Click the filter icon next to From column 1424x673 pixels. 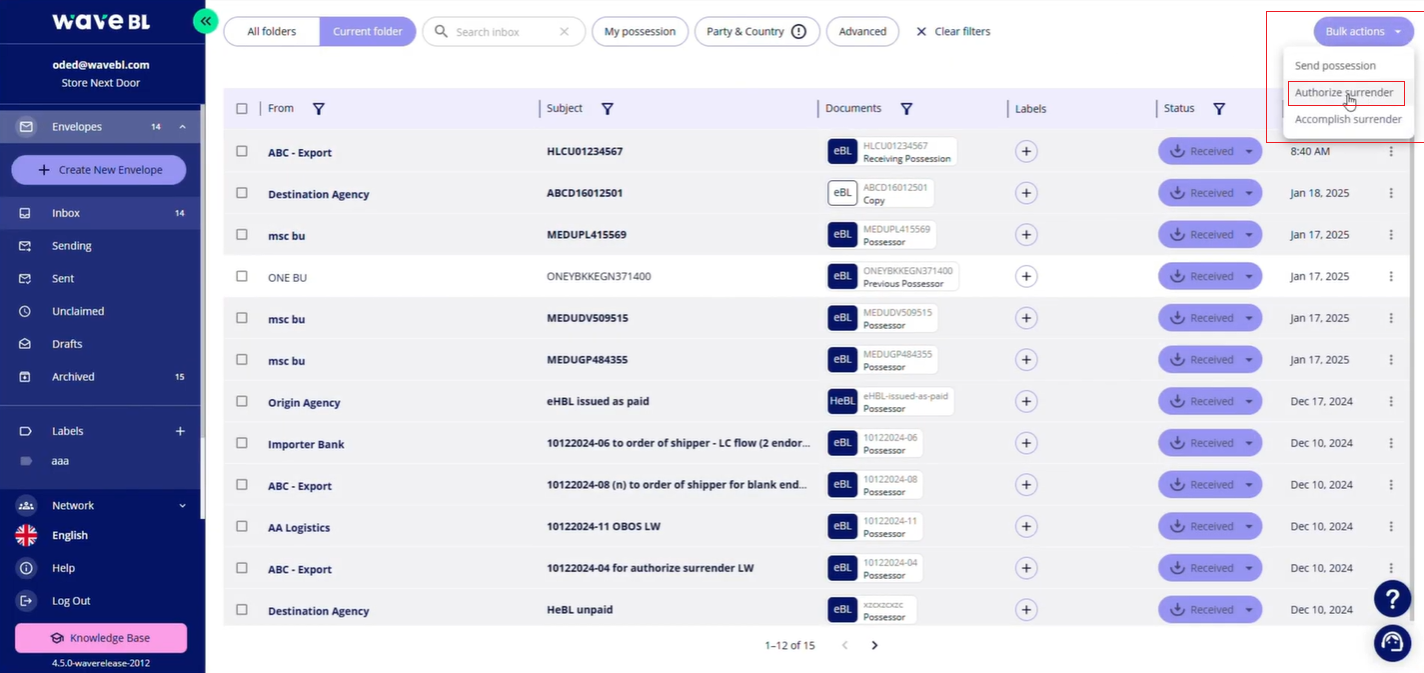pyautogui.click(x=318, y=108)
